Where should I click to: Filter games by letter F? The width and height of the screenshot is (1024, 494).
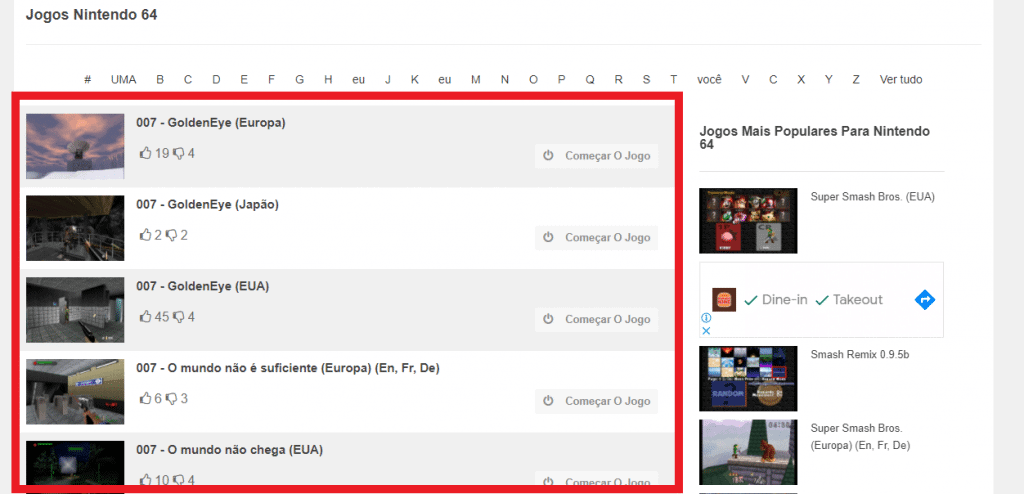[x=271, y=80]
